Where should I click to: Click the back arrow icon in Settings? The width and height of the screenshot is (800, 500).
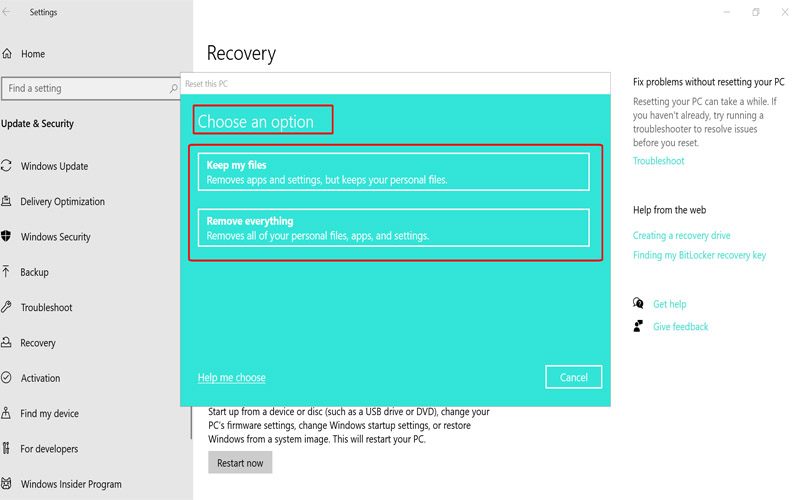[6, 12]
